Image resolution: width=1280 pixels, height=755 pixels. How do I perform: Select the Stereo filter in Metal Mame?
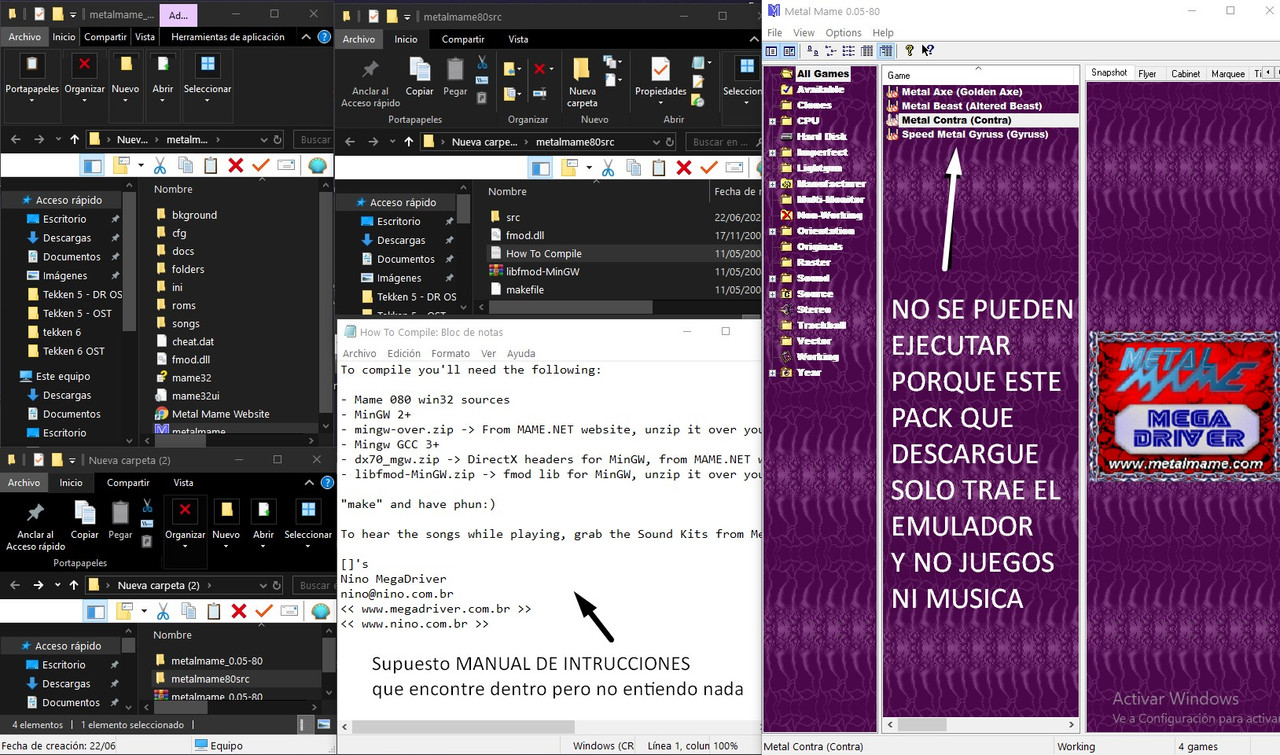pyautogui.click(x=813, y=309)
